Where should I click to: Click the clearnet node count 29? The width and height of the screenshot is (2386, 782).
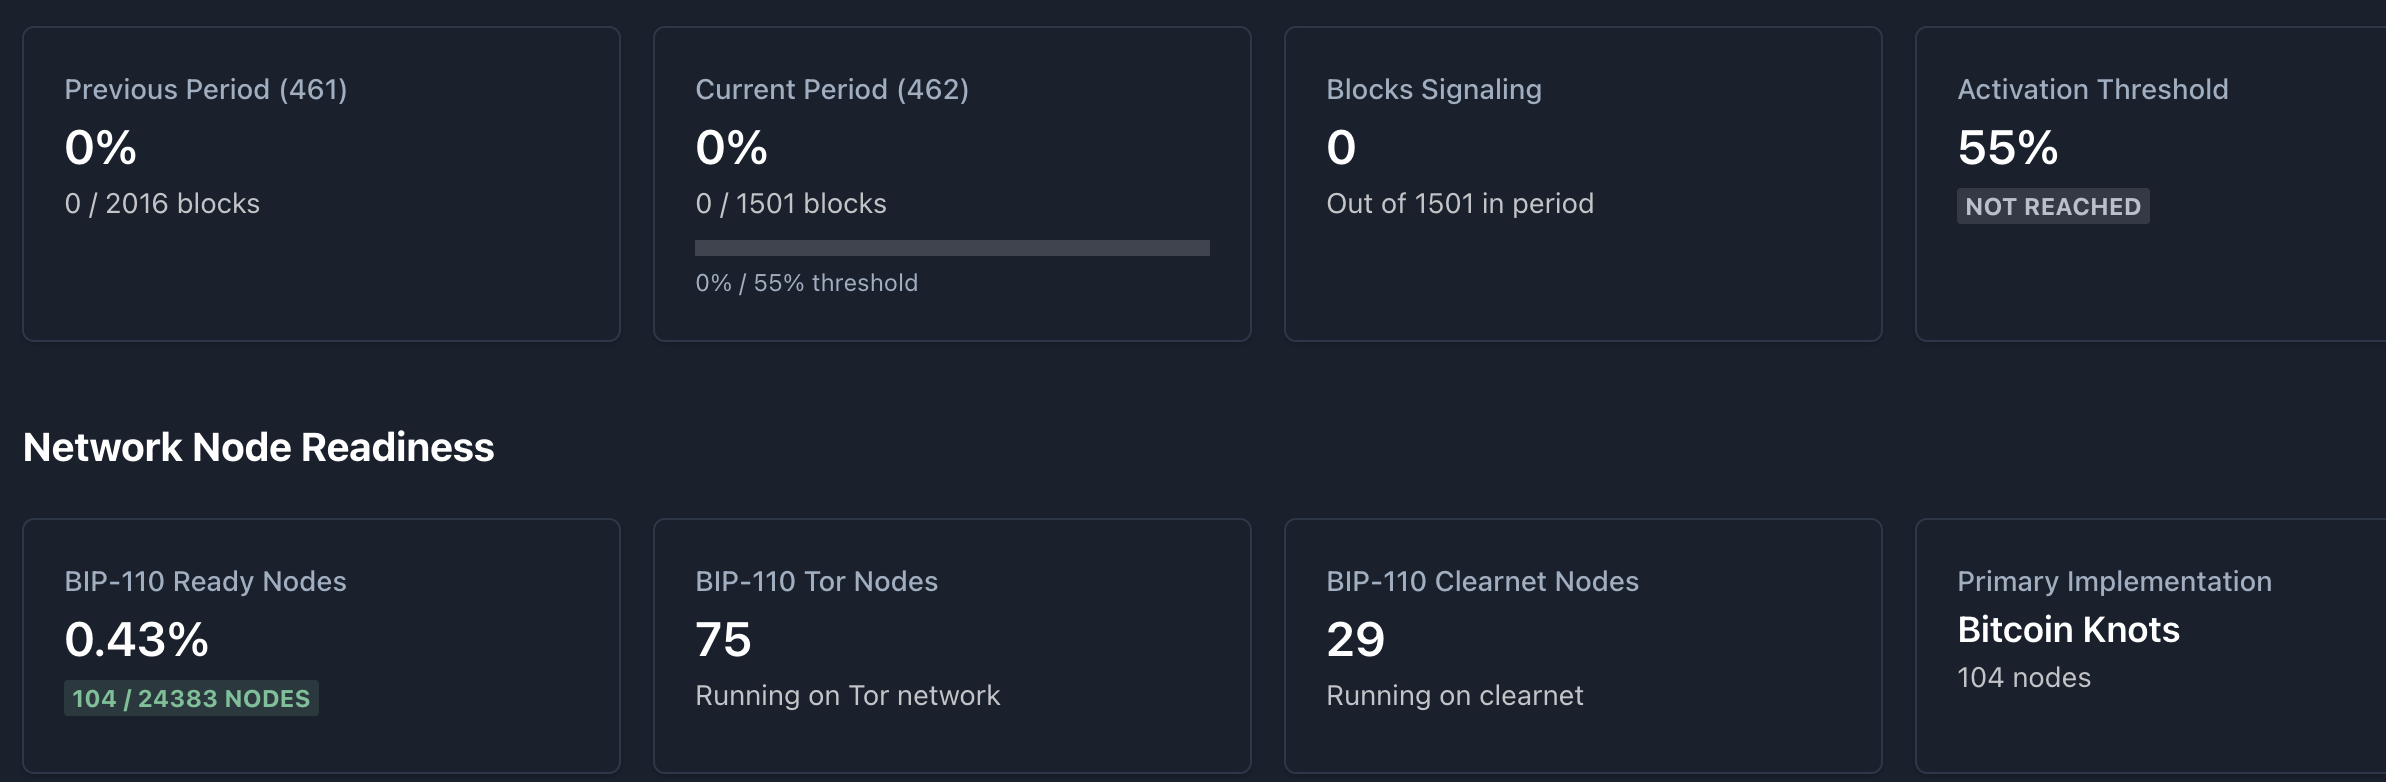pyautogui.click(x=1355, y=640)
